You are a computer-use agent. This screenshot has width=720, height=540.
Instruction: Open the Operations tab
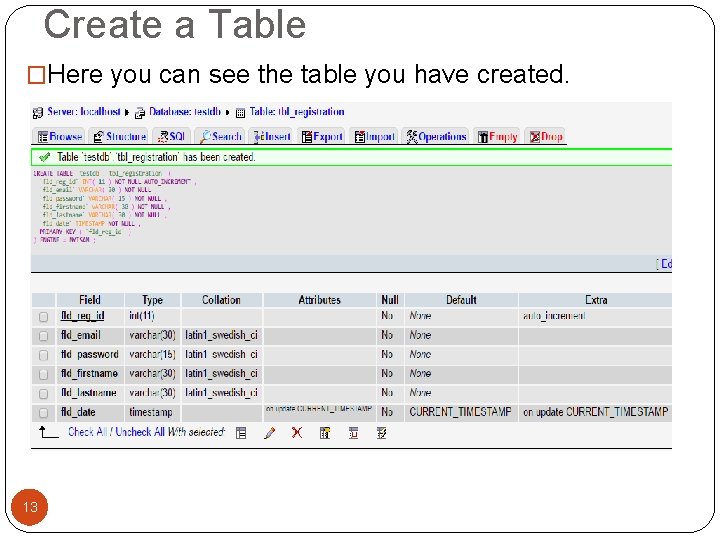(436, 136)
